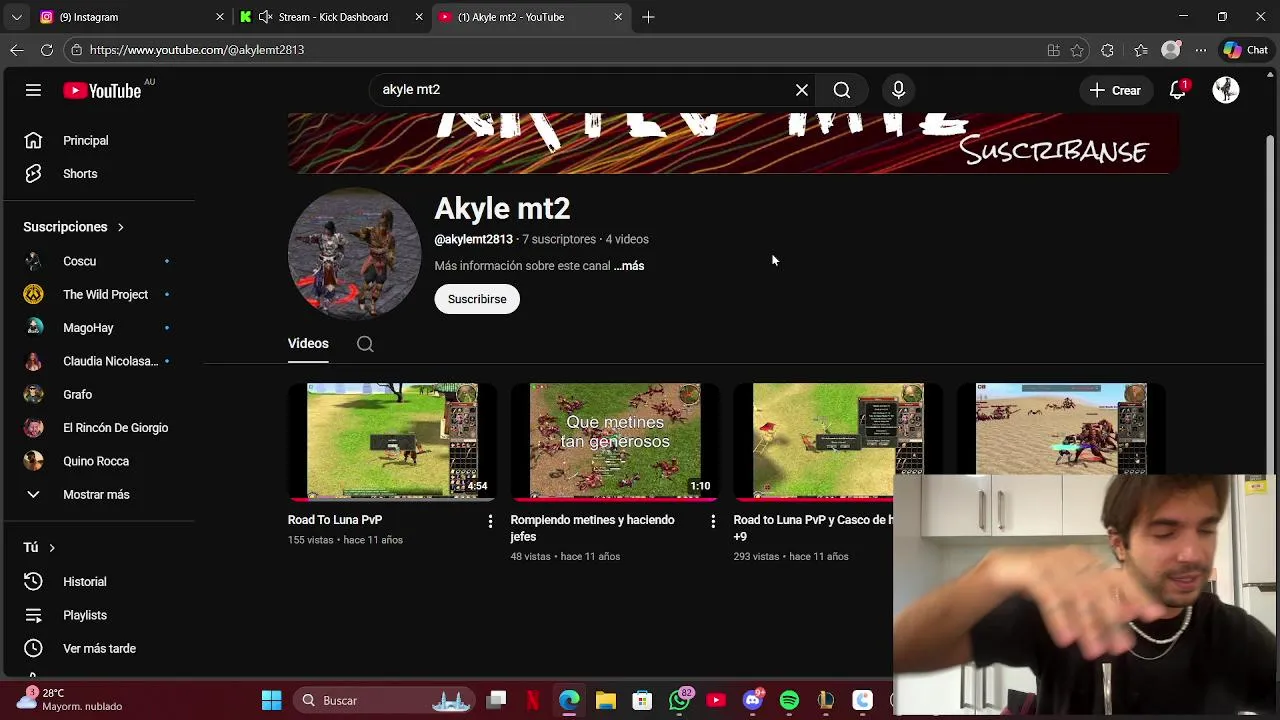Open options for Road To Luna PvP video

[490, 521]
